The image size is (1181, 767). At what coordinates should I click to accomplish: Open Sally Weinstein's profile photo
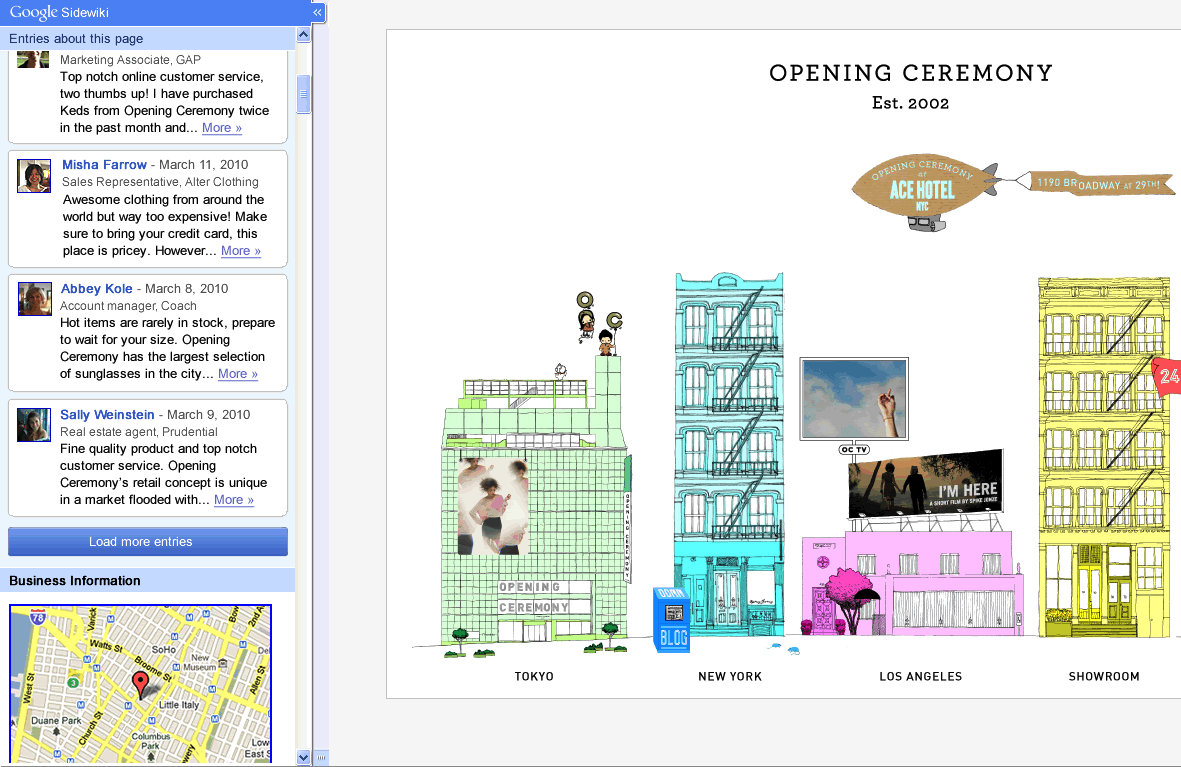[x=34, y=425]
